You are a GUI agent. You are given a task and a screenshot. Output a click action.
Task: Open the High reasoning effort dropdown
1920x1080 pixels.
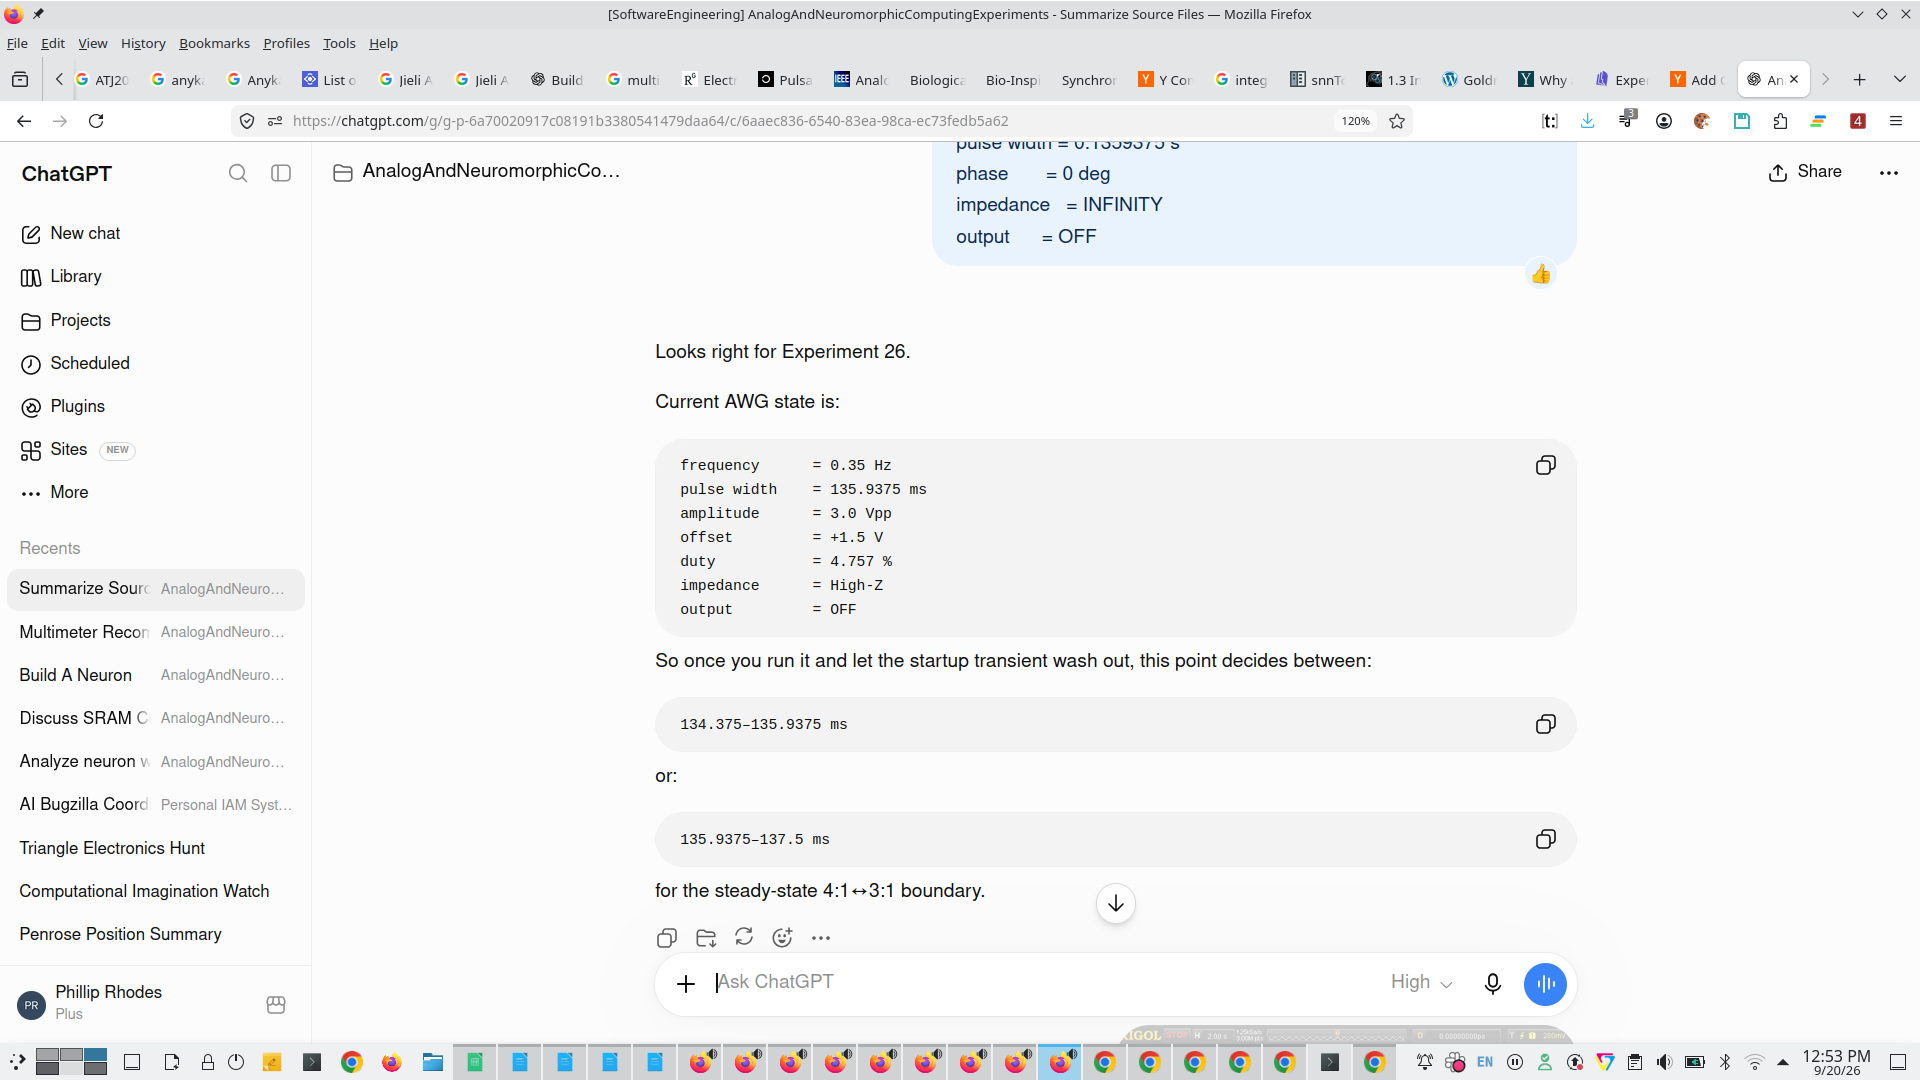[1421, 983]
